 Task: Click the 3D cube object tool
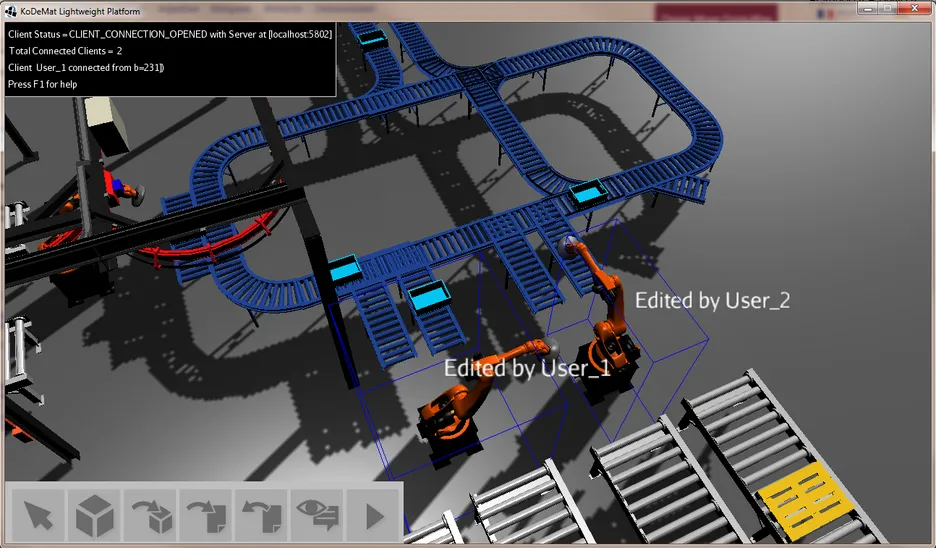95,516
